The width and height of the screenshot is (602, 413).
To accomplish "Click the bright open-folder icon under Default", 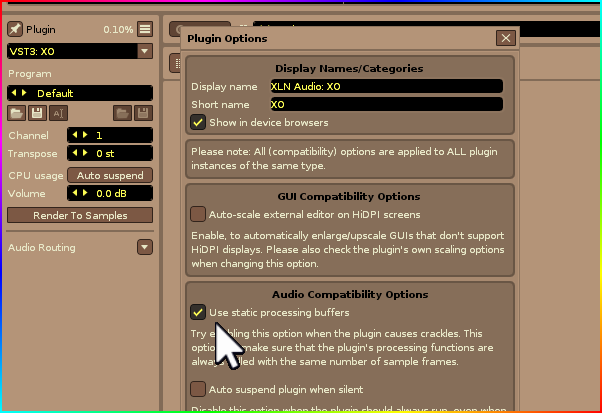I will tap(17, 113).
